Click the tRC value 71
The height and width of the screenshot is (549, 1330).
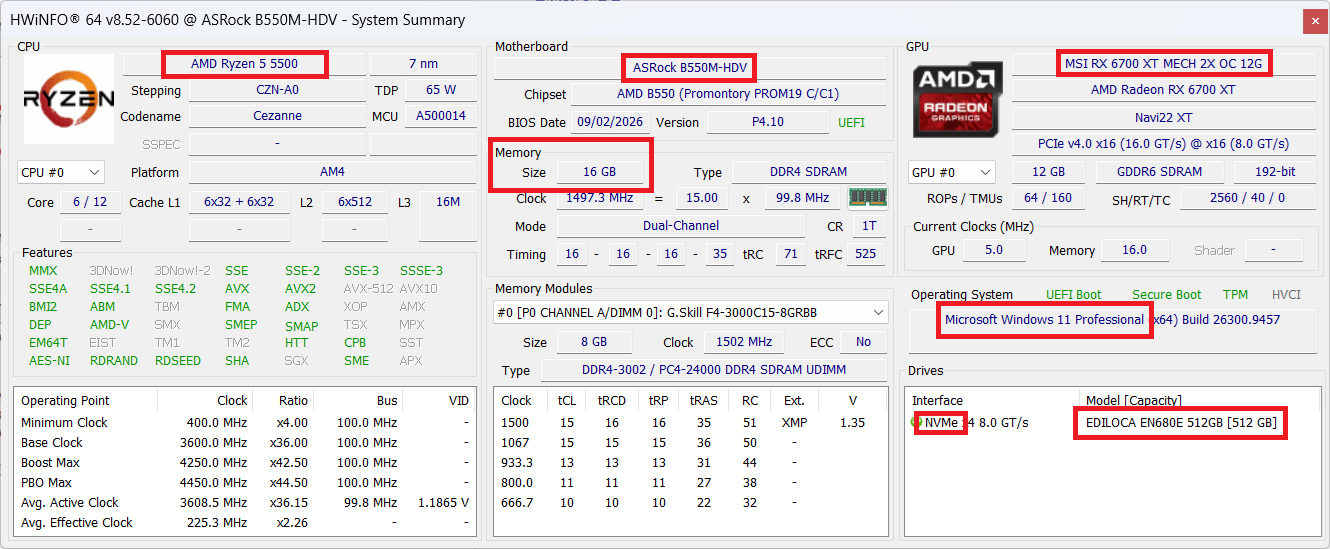[790, 254]
